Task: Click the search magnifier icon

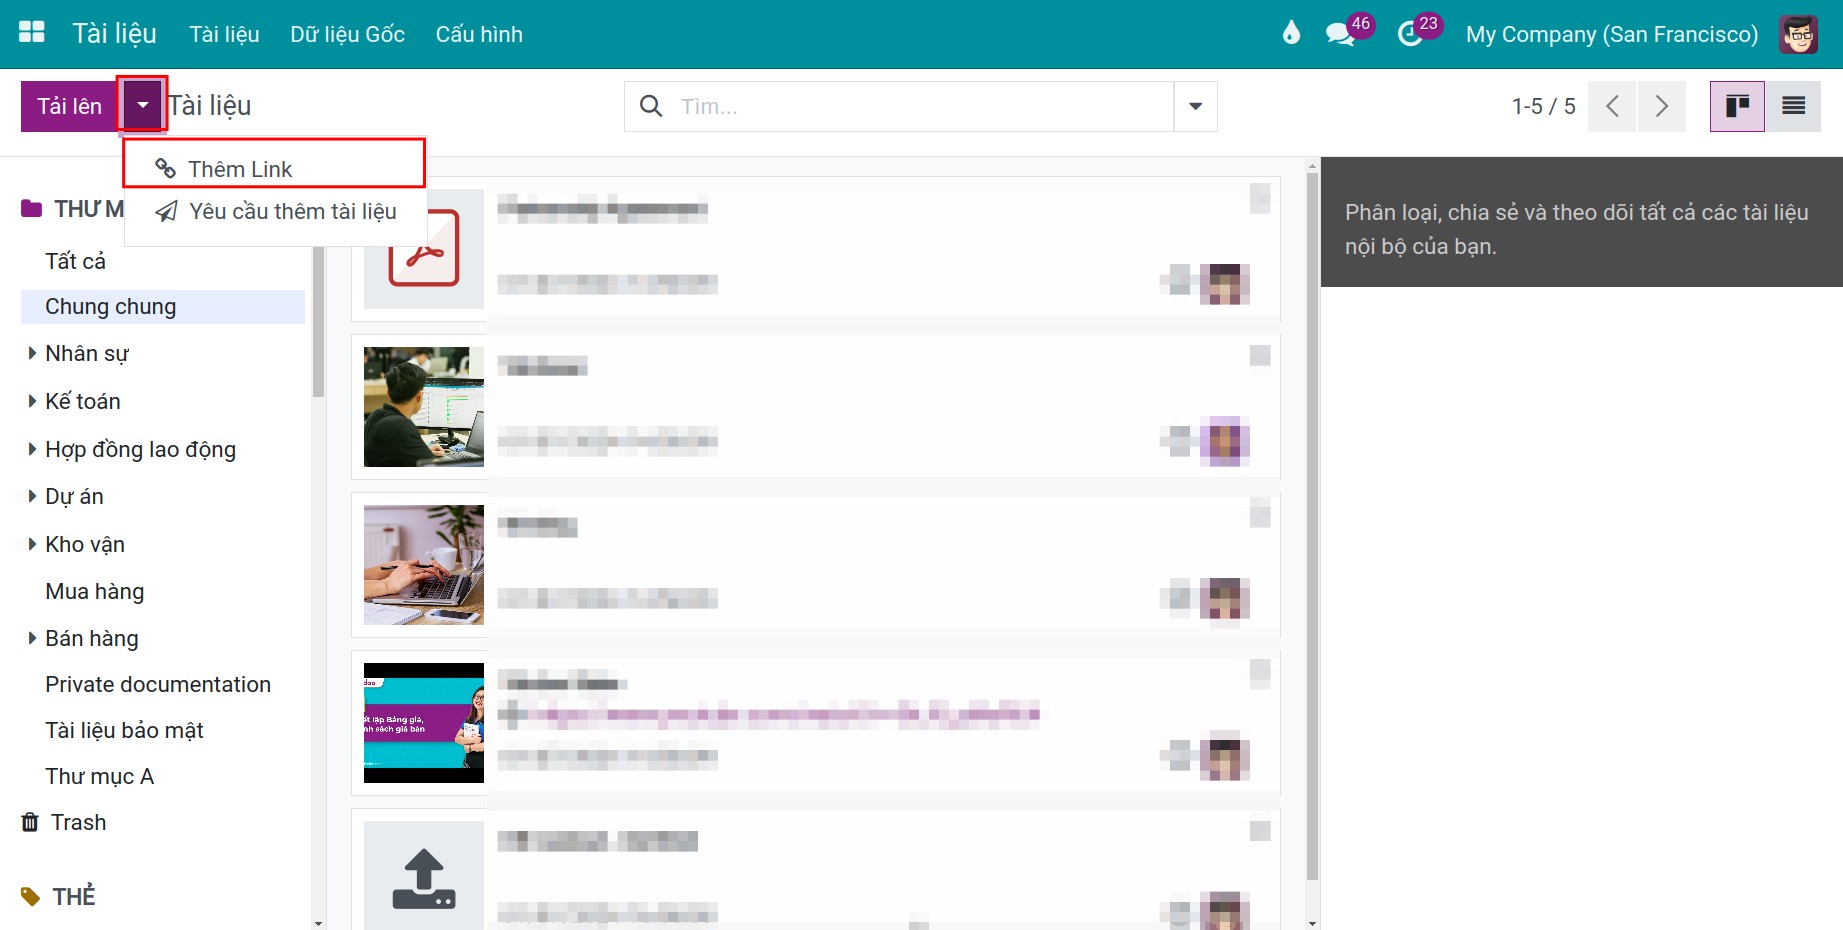Action: point(651,106)
